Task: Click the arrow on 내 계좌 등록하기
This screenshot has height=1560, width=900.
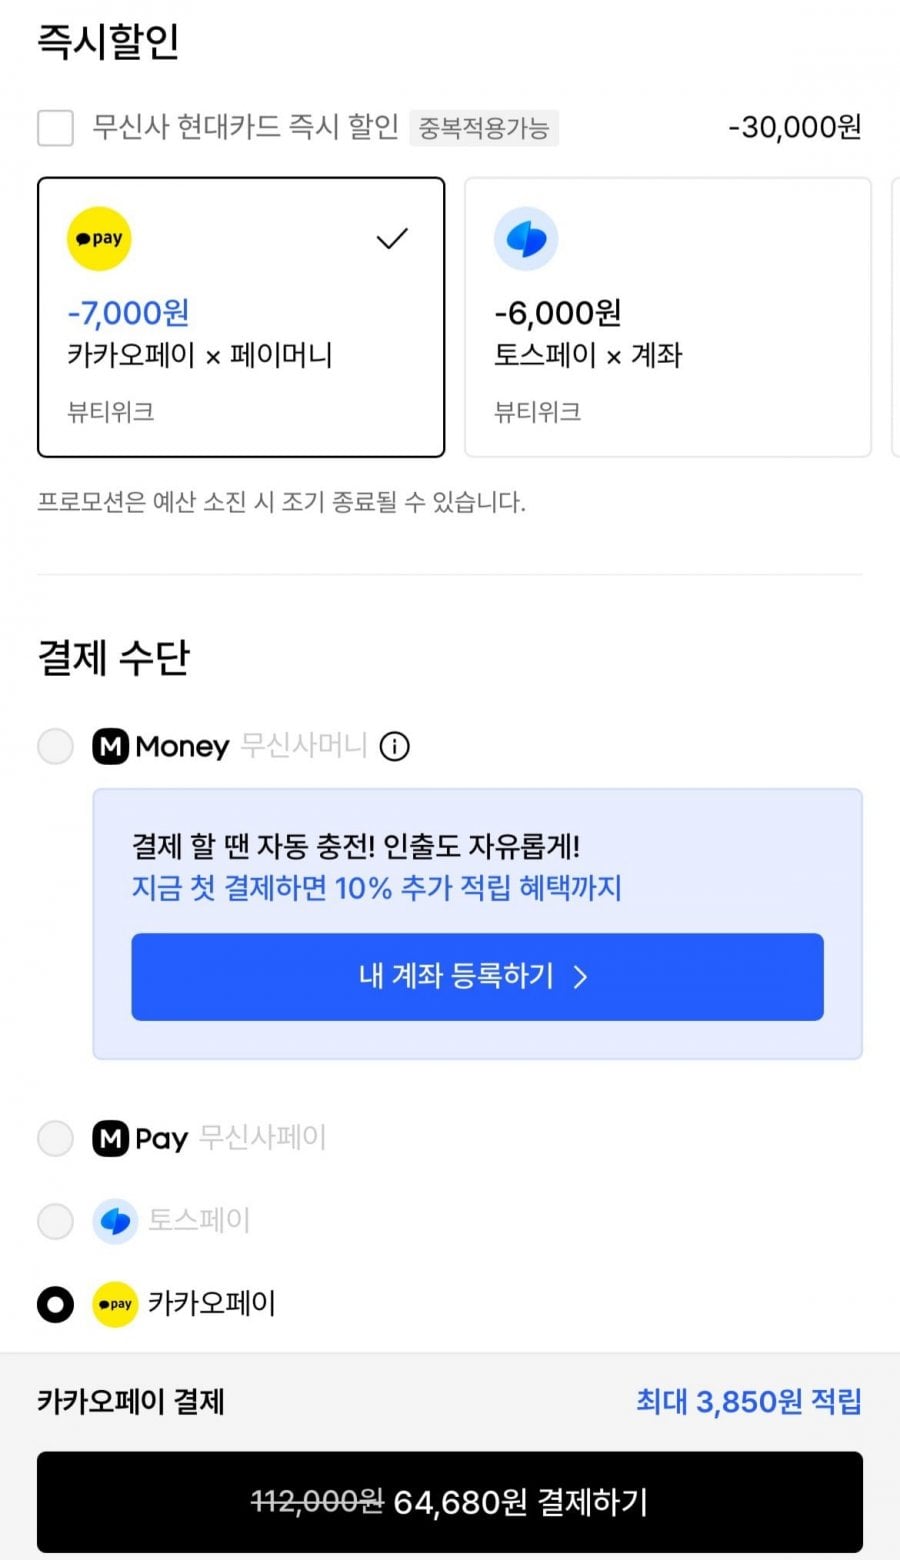Action: click(x=580, y=977)
